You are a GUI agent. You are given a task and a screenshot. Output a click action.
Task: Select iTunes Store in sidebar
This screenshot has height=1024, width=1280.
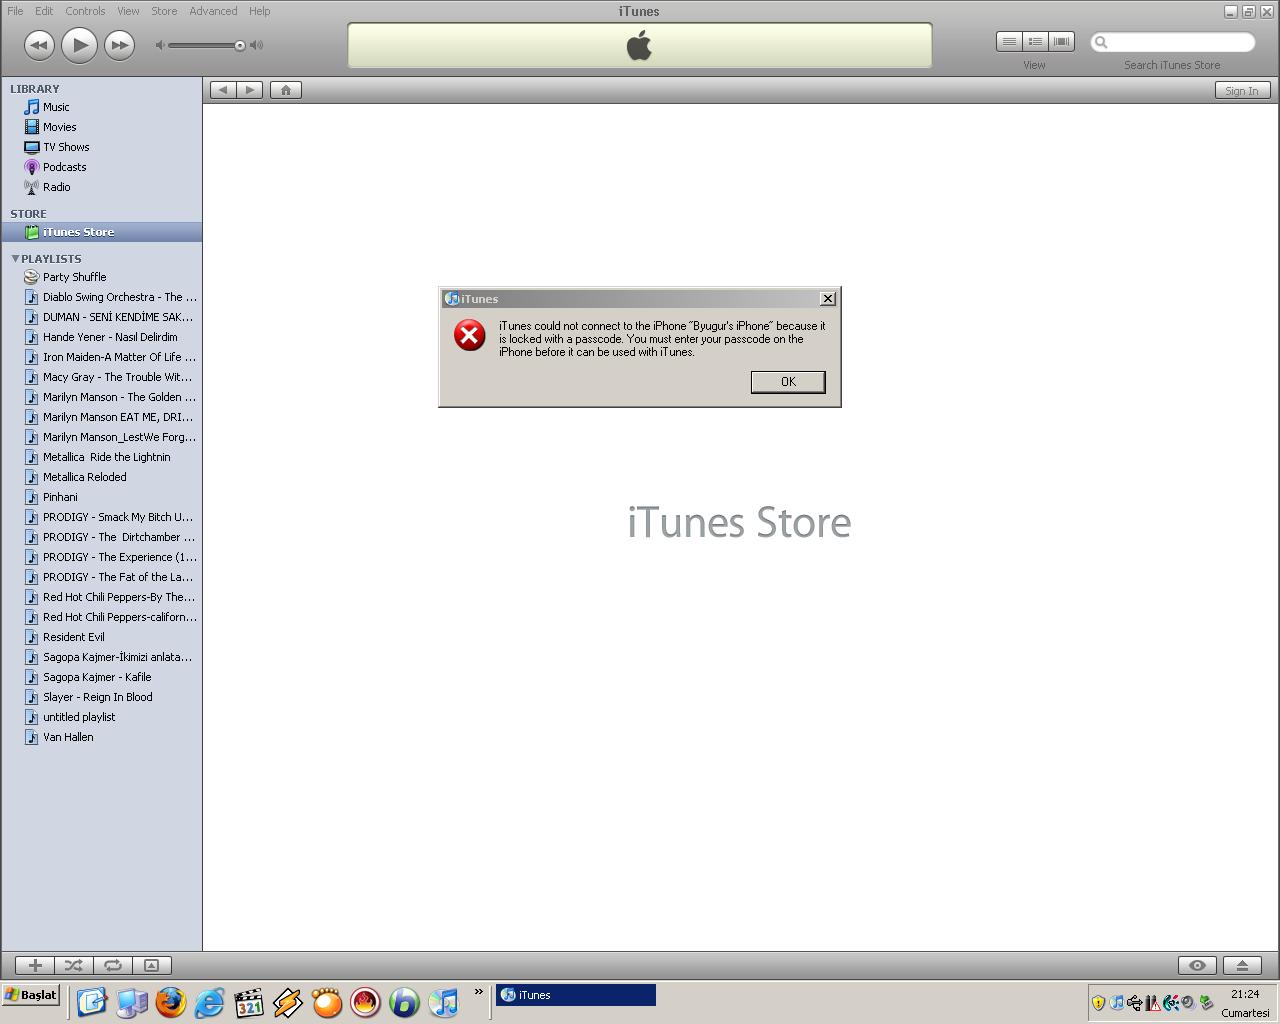[x=101, y=232]
